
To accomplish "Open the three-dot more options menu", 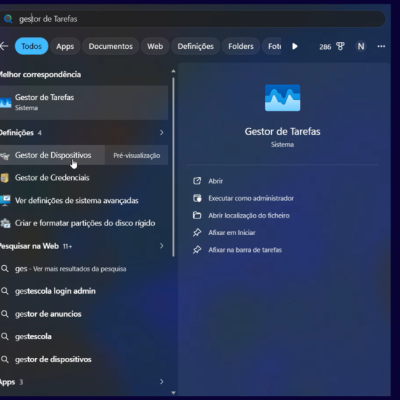I will click(x=381, y=46).
